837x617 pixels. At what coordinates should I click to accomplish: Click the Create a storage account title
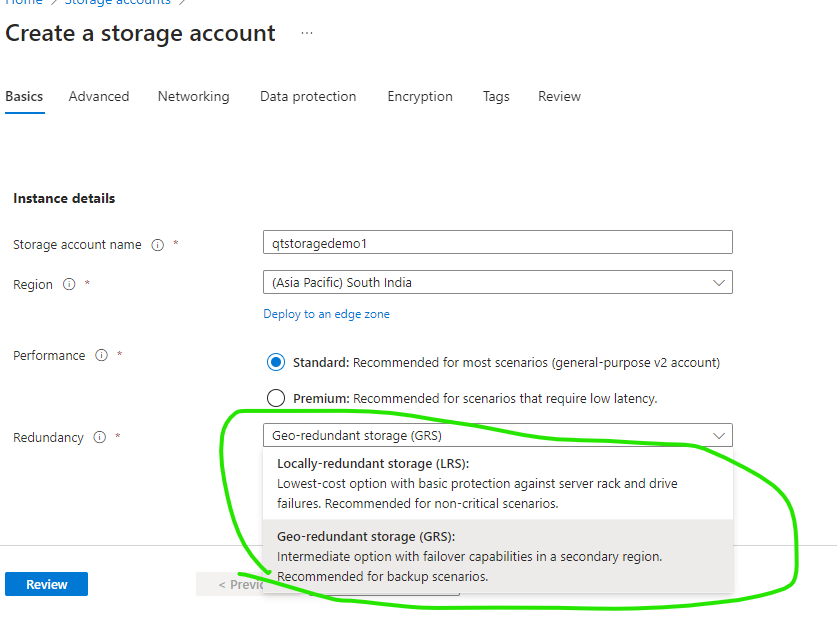pos(140,34)
